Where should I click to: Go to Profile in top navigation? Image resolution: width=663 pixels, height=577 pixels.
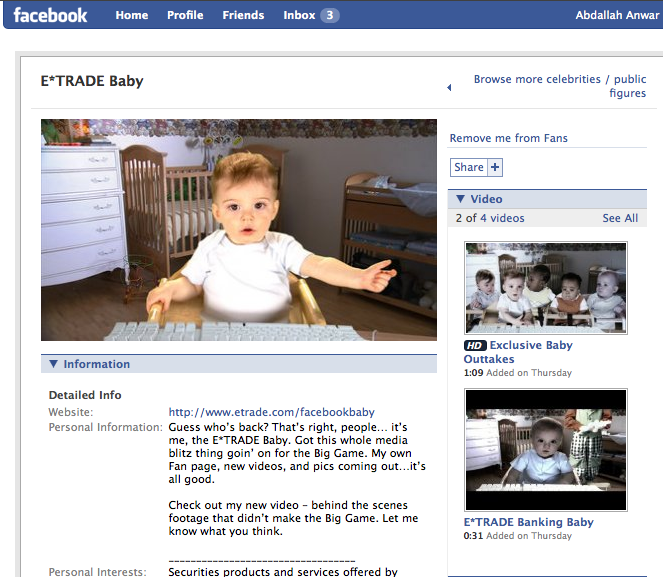pyautogui.click(x=185, y=15)
